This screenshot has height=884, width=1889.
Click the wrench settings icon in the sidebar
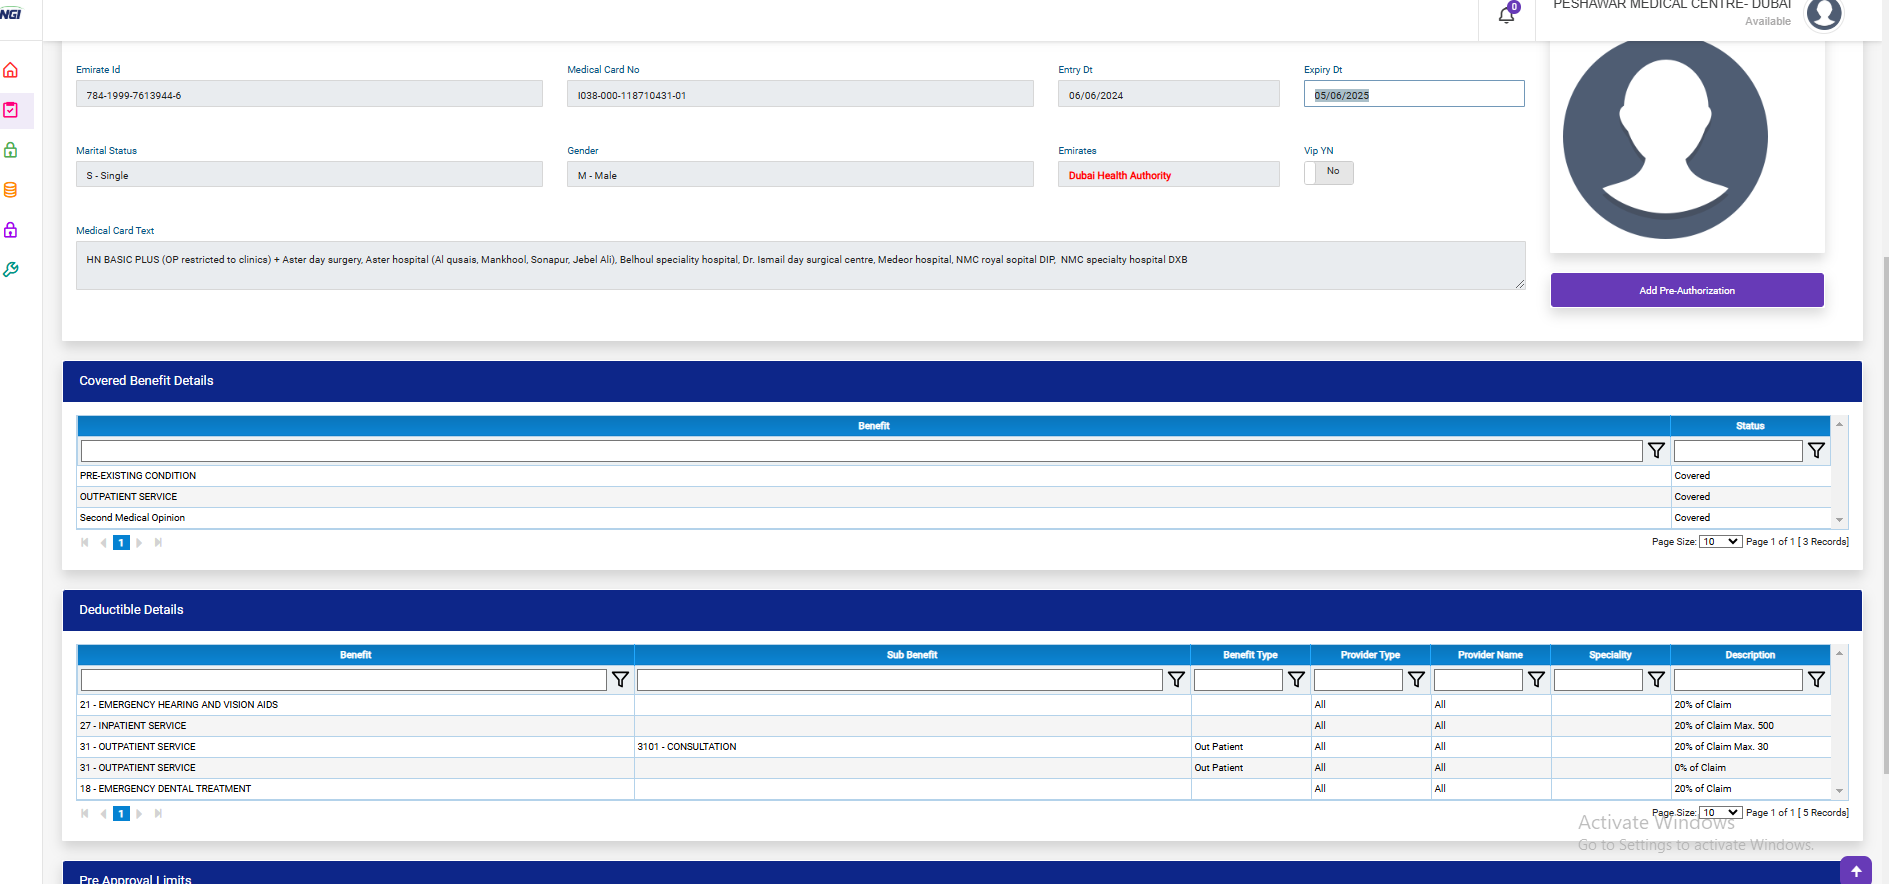coord(11,270)
